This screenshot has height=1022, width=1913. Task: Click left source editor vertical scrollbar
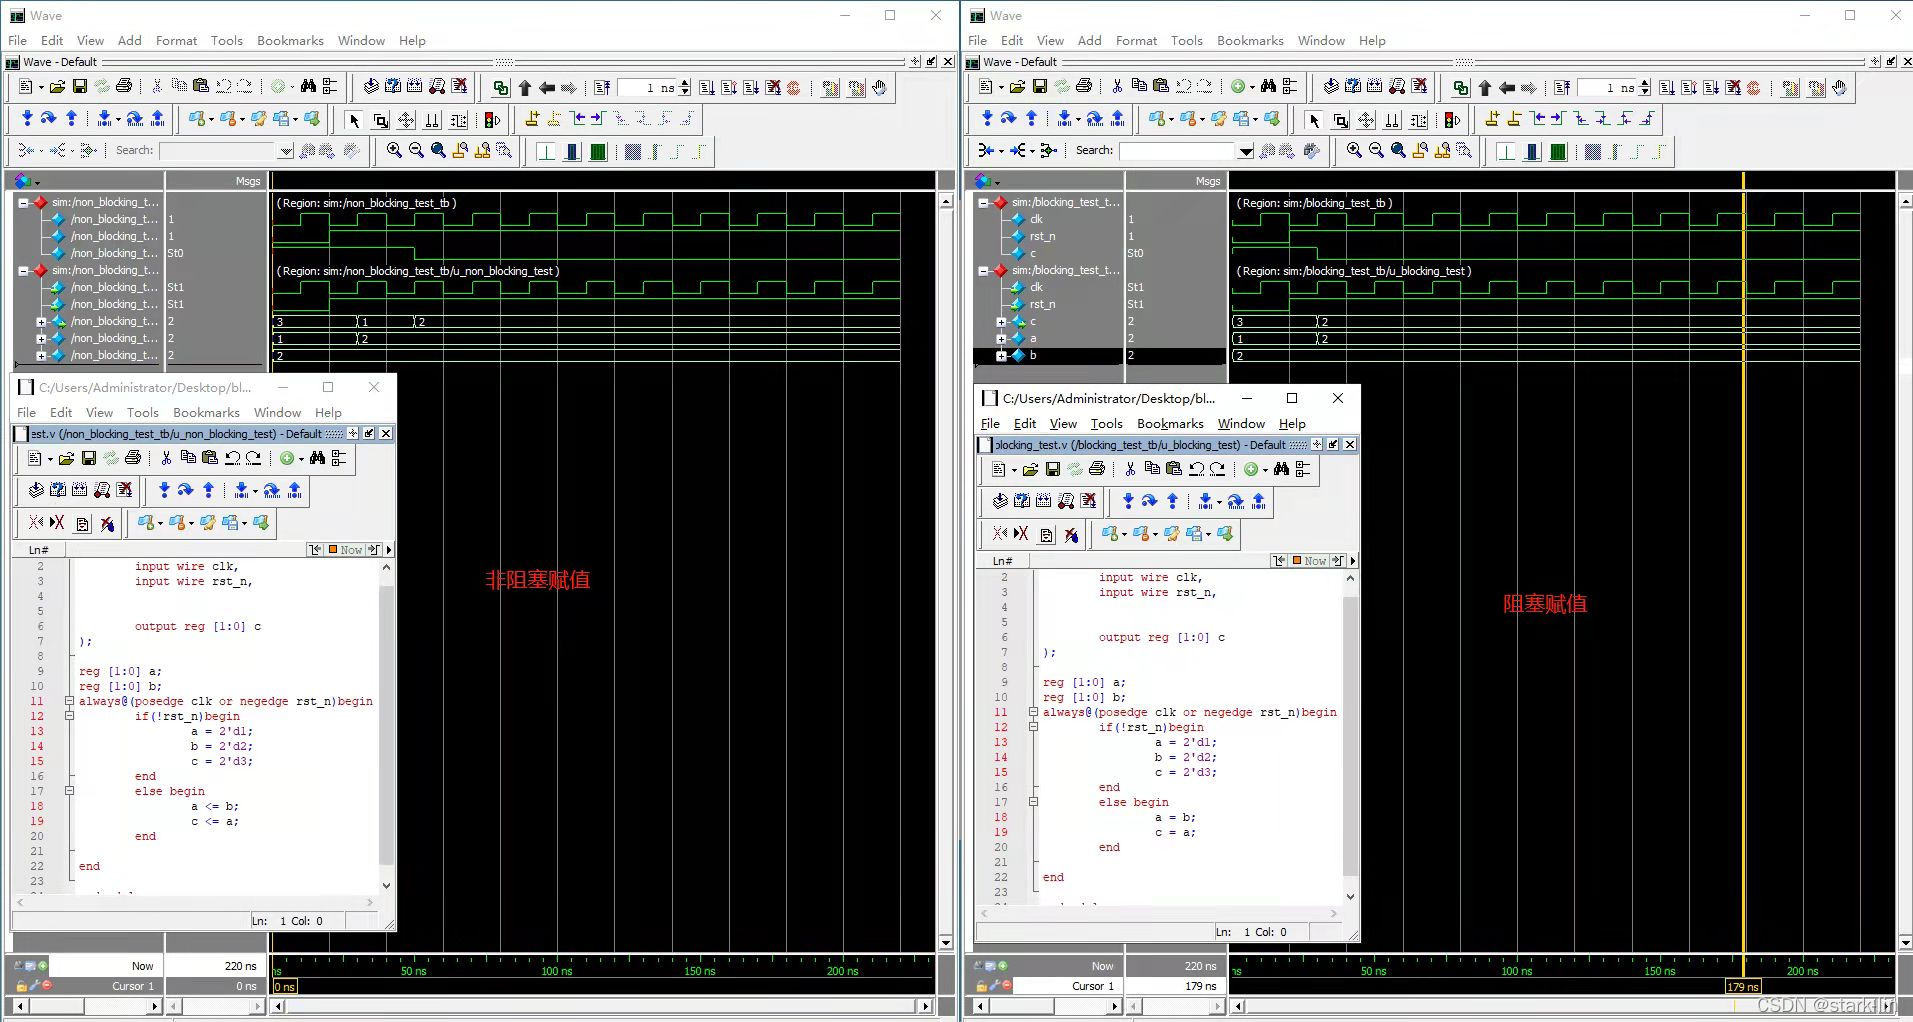(386, 726)
